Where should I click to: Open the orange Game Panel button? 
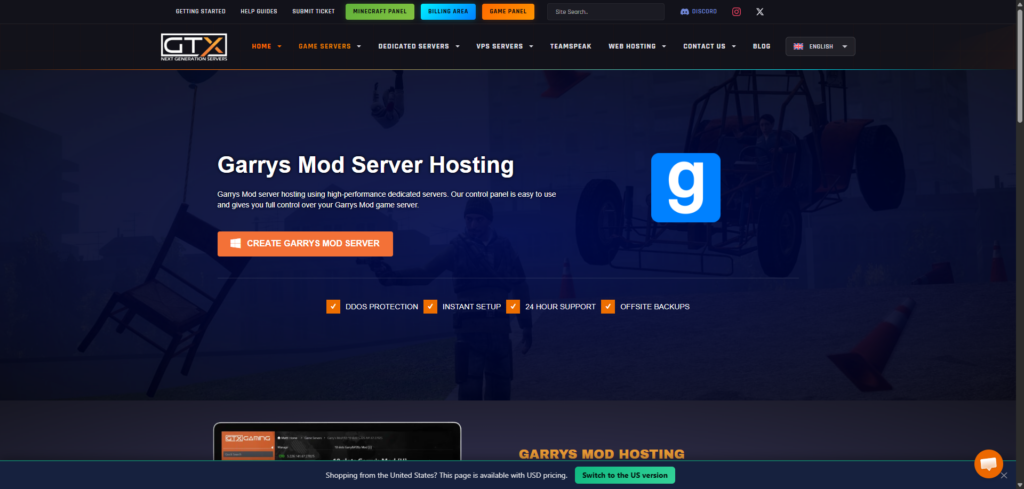coord(507,12)
